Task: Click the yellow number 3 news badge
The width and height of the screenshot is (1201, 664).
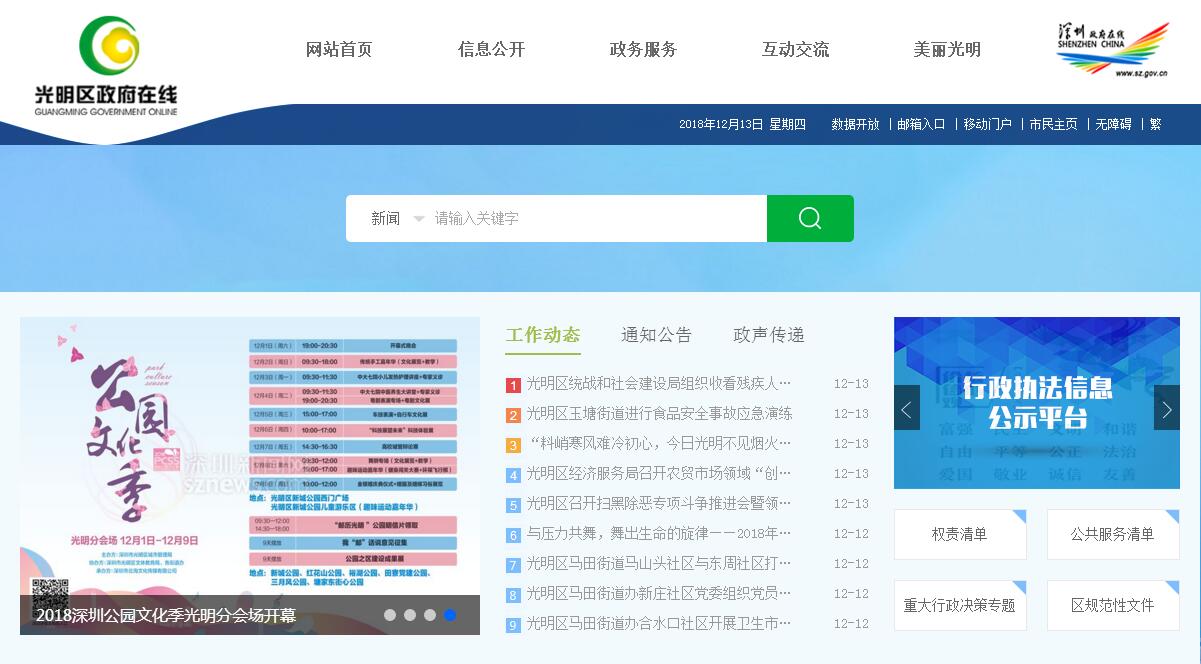Action: (x=513, y=445)
